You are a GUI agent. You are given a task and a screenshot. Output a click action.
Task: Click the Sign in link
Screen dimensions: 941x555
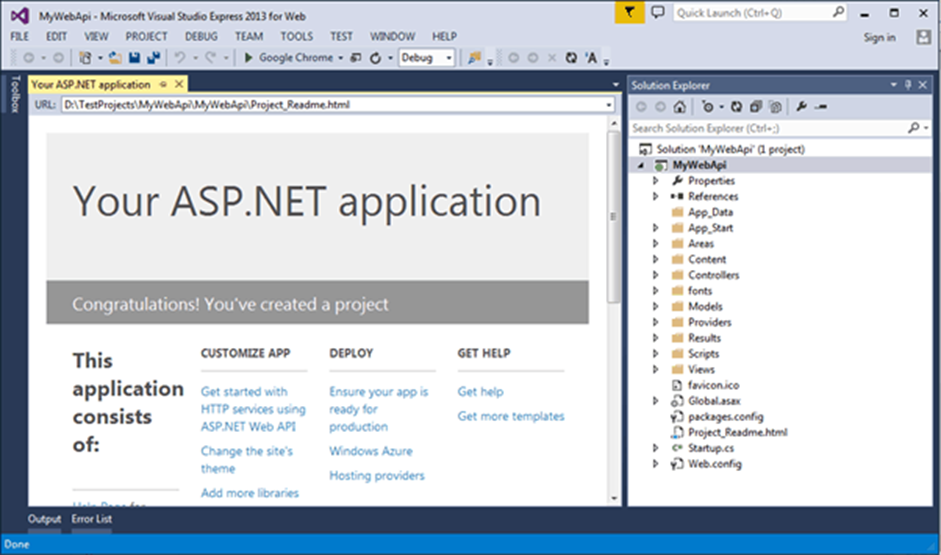tap(879, 37)
